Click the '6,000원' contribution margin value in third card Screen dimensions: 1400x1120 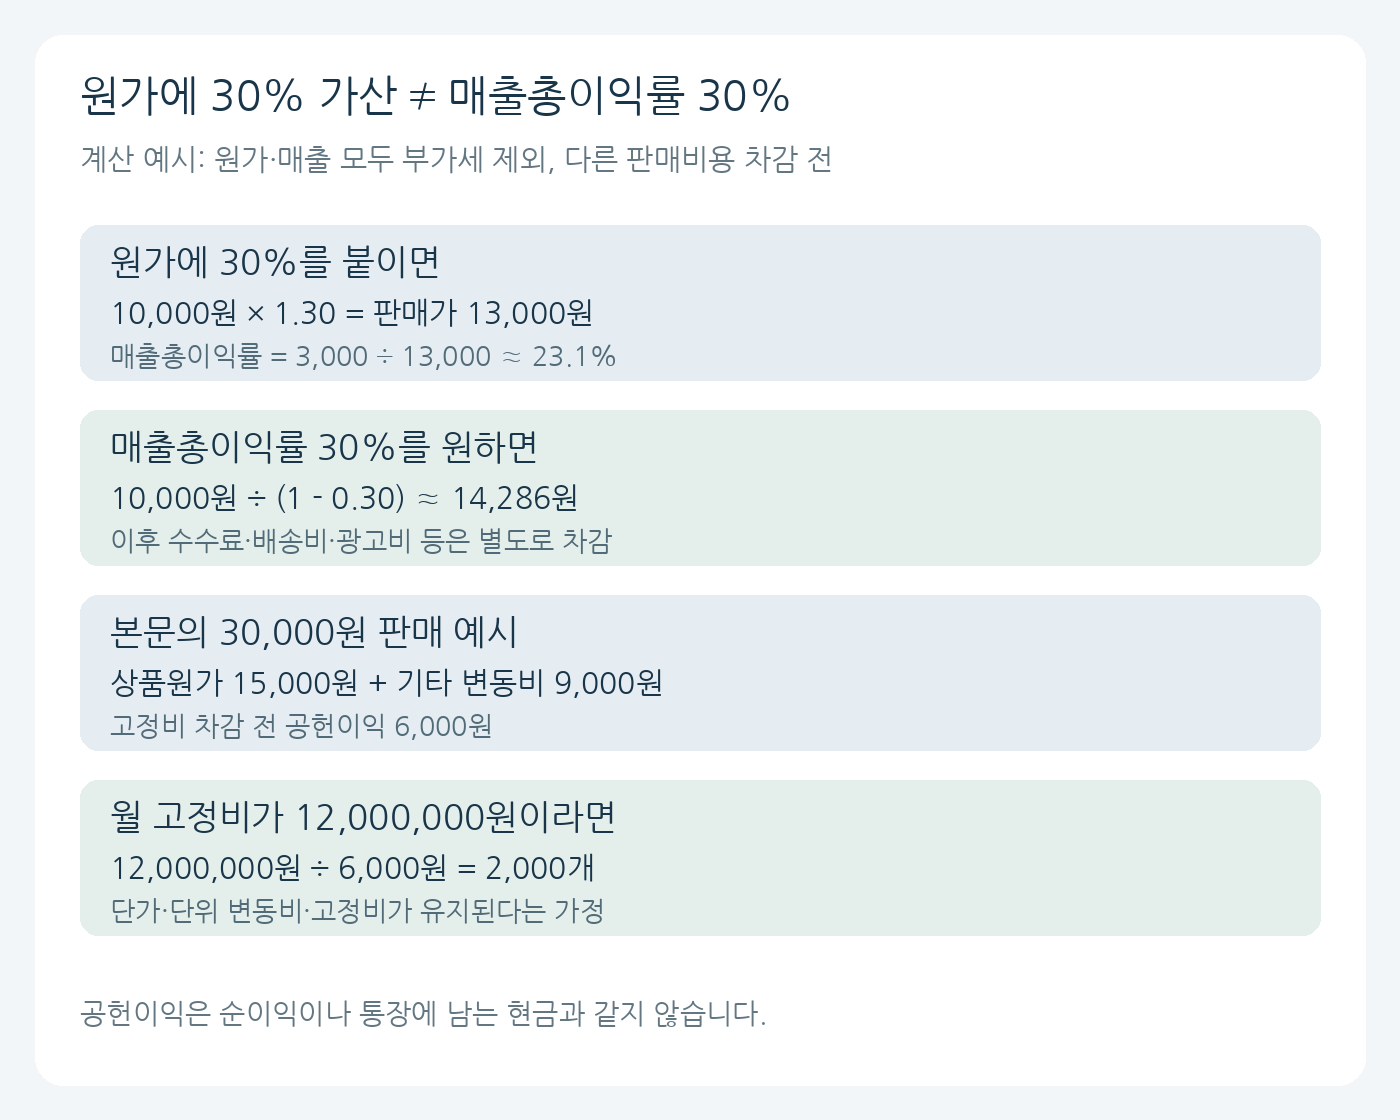tap(443, 726)
